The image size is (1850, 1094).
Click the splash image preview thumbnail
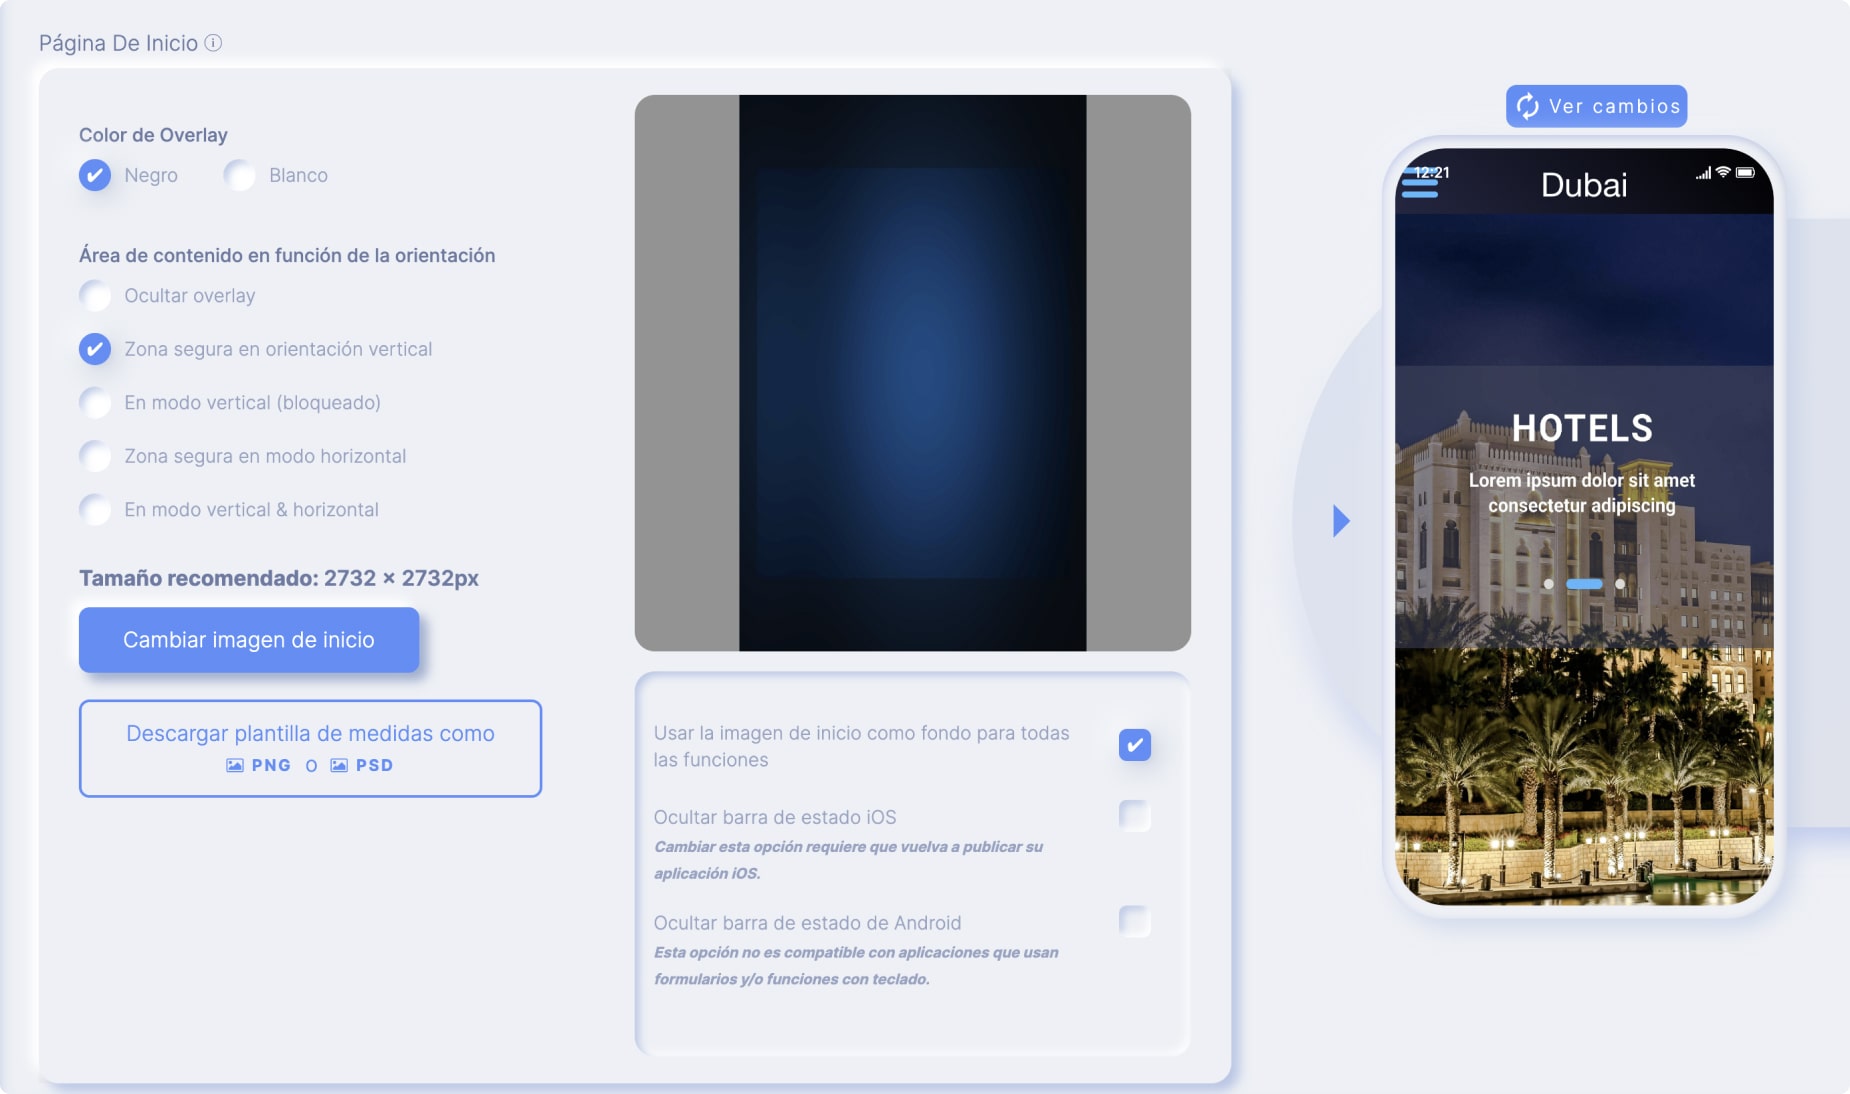tap(912, 373)
